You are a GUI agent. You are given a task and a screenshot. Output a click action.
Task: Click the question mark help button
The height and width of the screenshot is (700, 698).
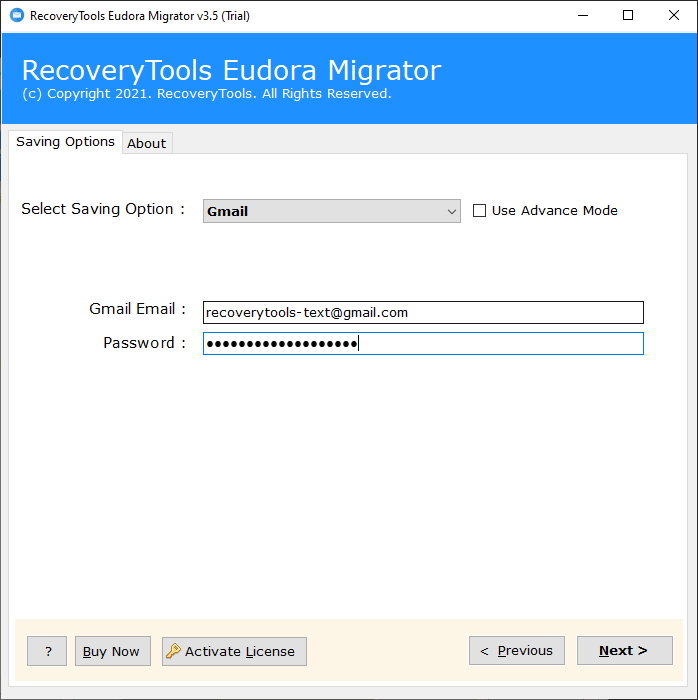click(47, 651)
